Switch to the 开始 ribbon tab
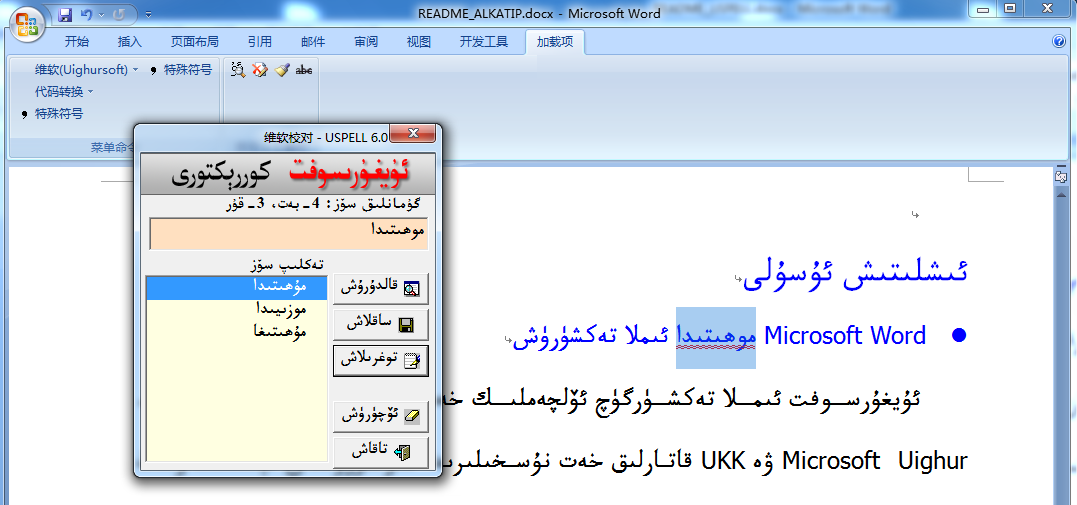Image resolution: width=1077 pixels, height=505 pixels. click(x=76, y=42)
